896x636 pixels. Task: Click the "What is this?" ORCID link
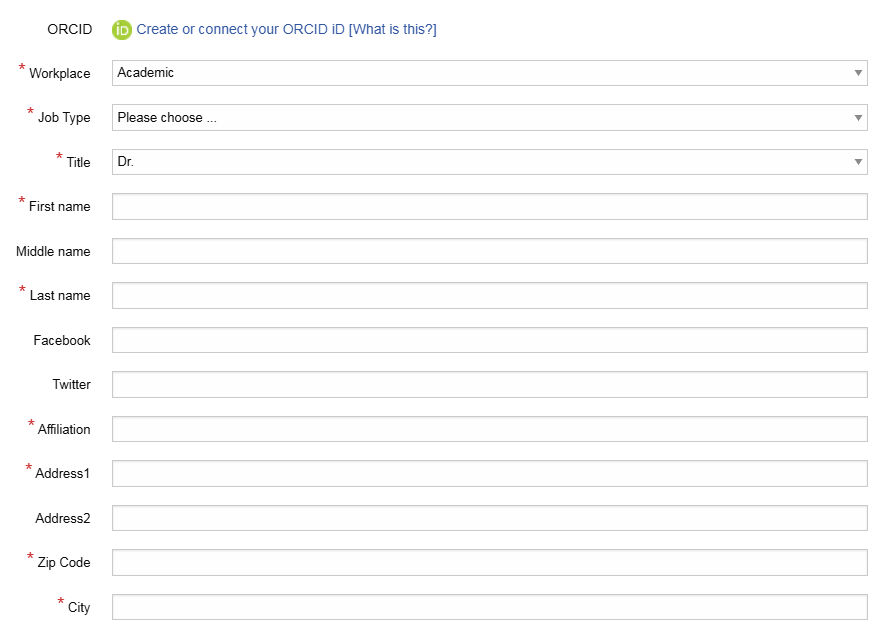click(x=392, y=30)
